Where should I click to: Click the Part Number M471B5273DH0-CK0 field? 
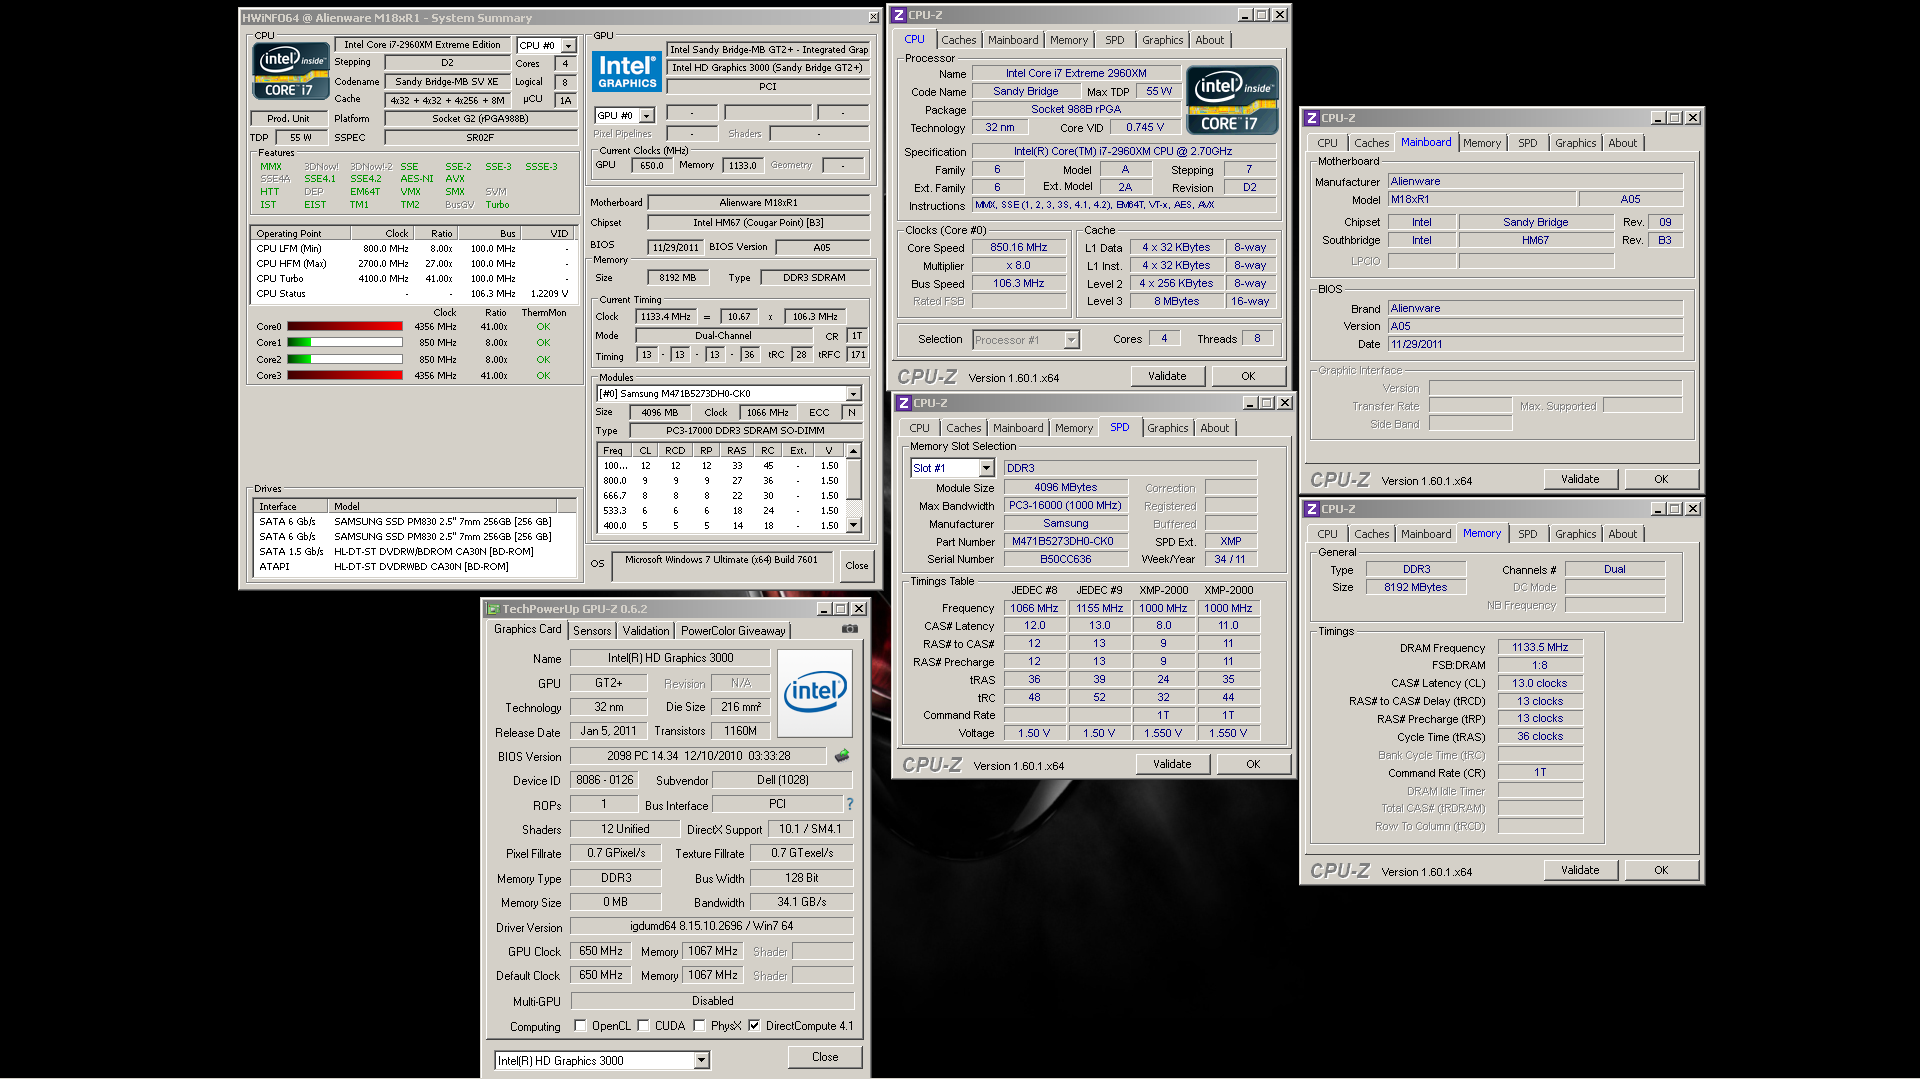(x=1066, y=542)
